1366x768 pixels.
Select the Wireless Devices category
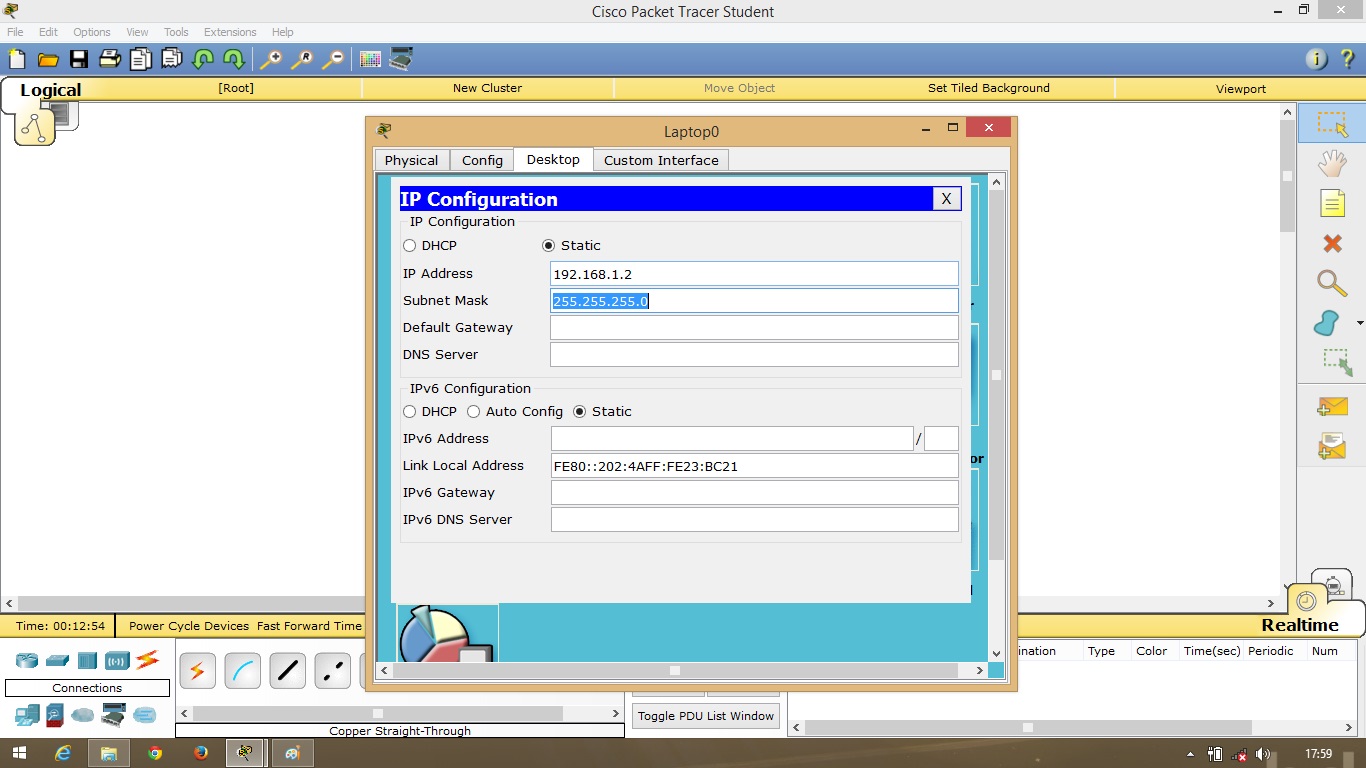[117, 660]
